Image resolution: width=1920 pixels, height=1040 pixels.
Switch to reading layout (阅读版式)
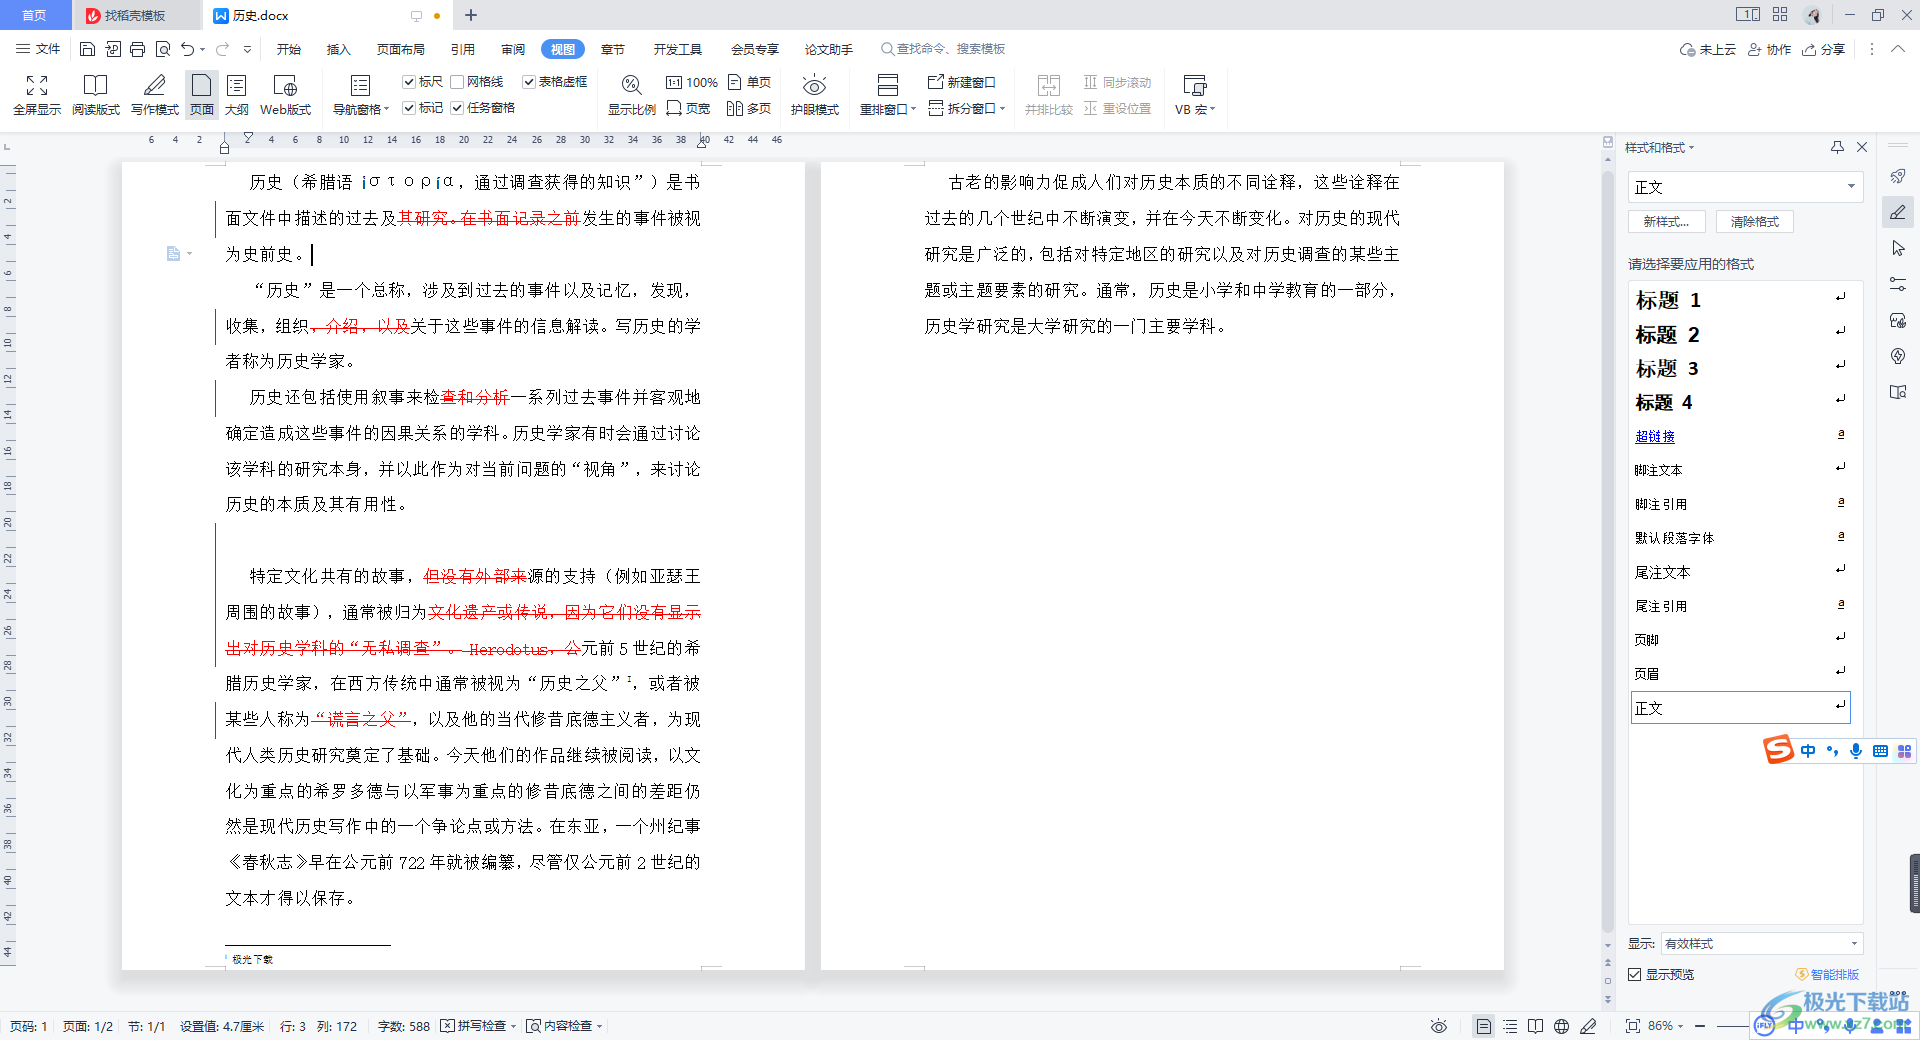pos(96,95)
